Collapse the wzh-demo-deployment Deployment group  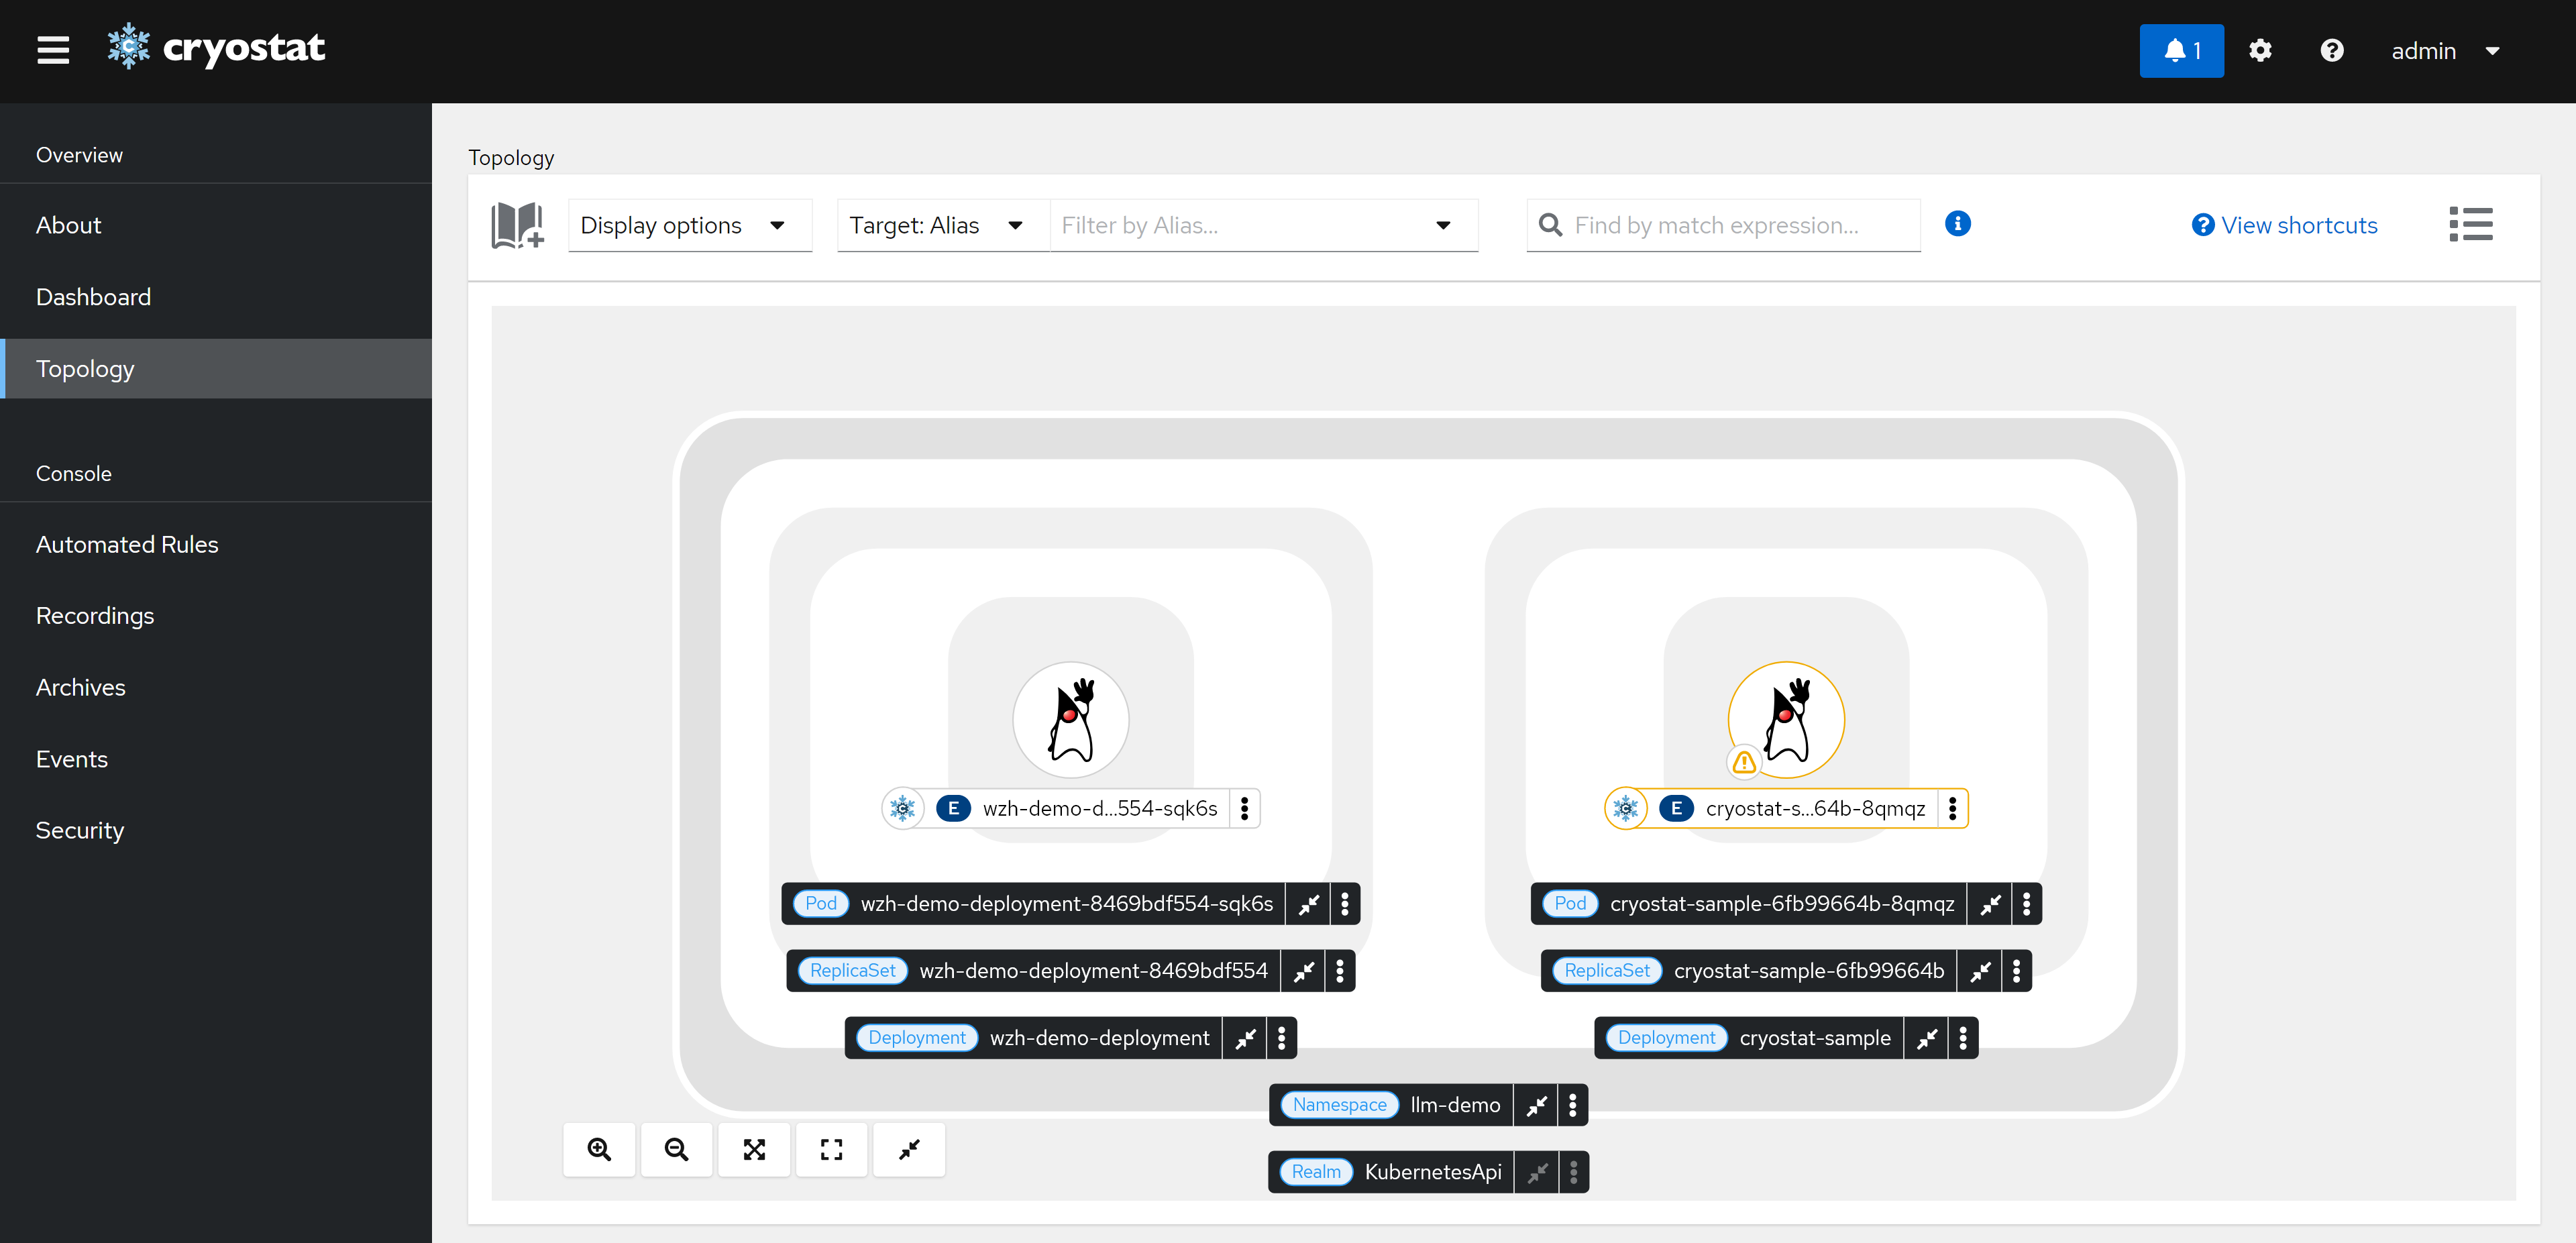pos(1245,1038)
